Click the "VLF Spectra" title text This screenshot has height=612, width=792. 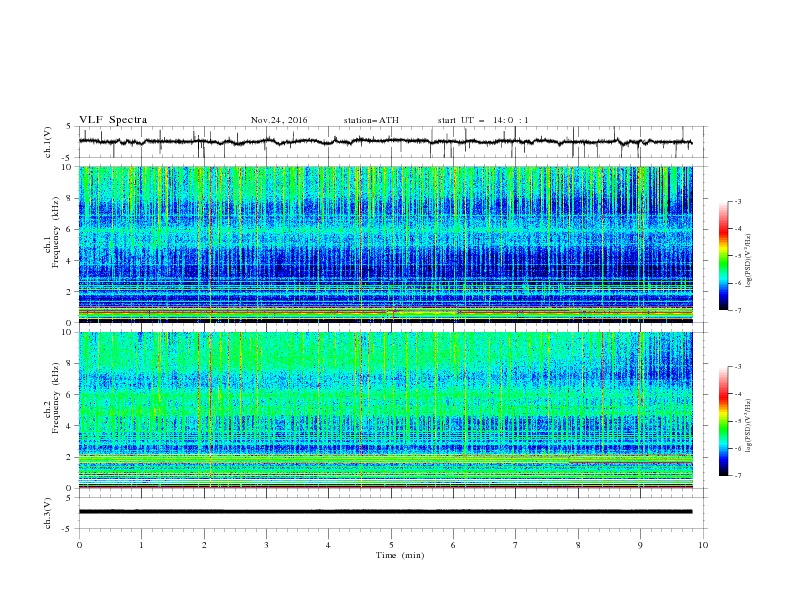(113, 120)
